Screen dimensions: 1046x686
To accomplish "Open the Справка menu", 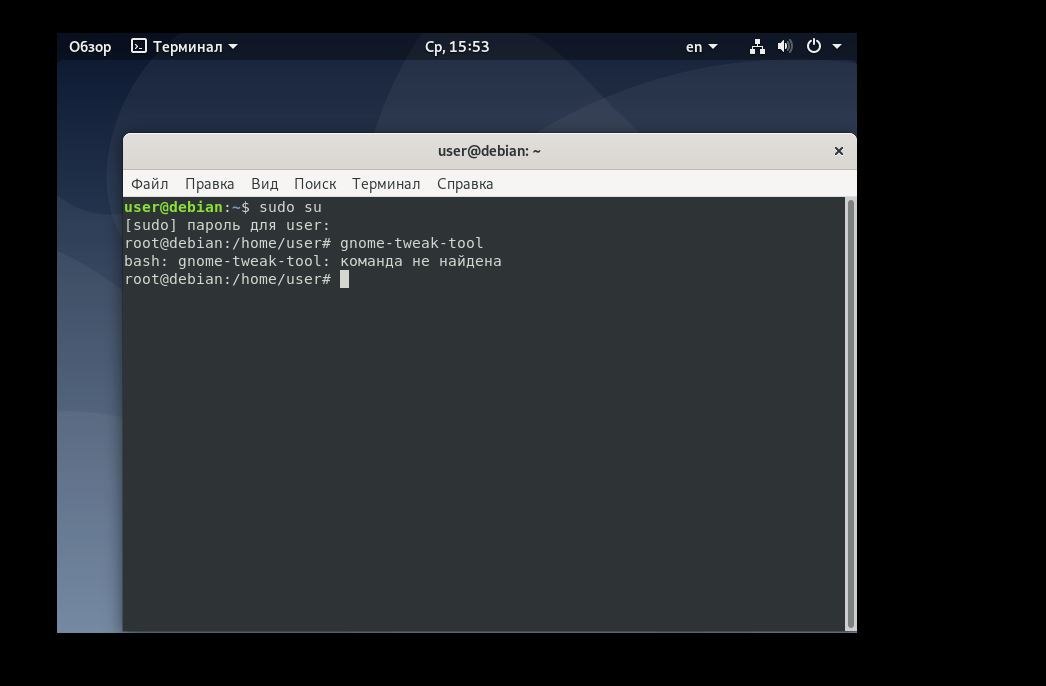I will click(x=465, y=184).
